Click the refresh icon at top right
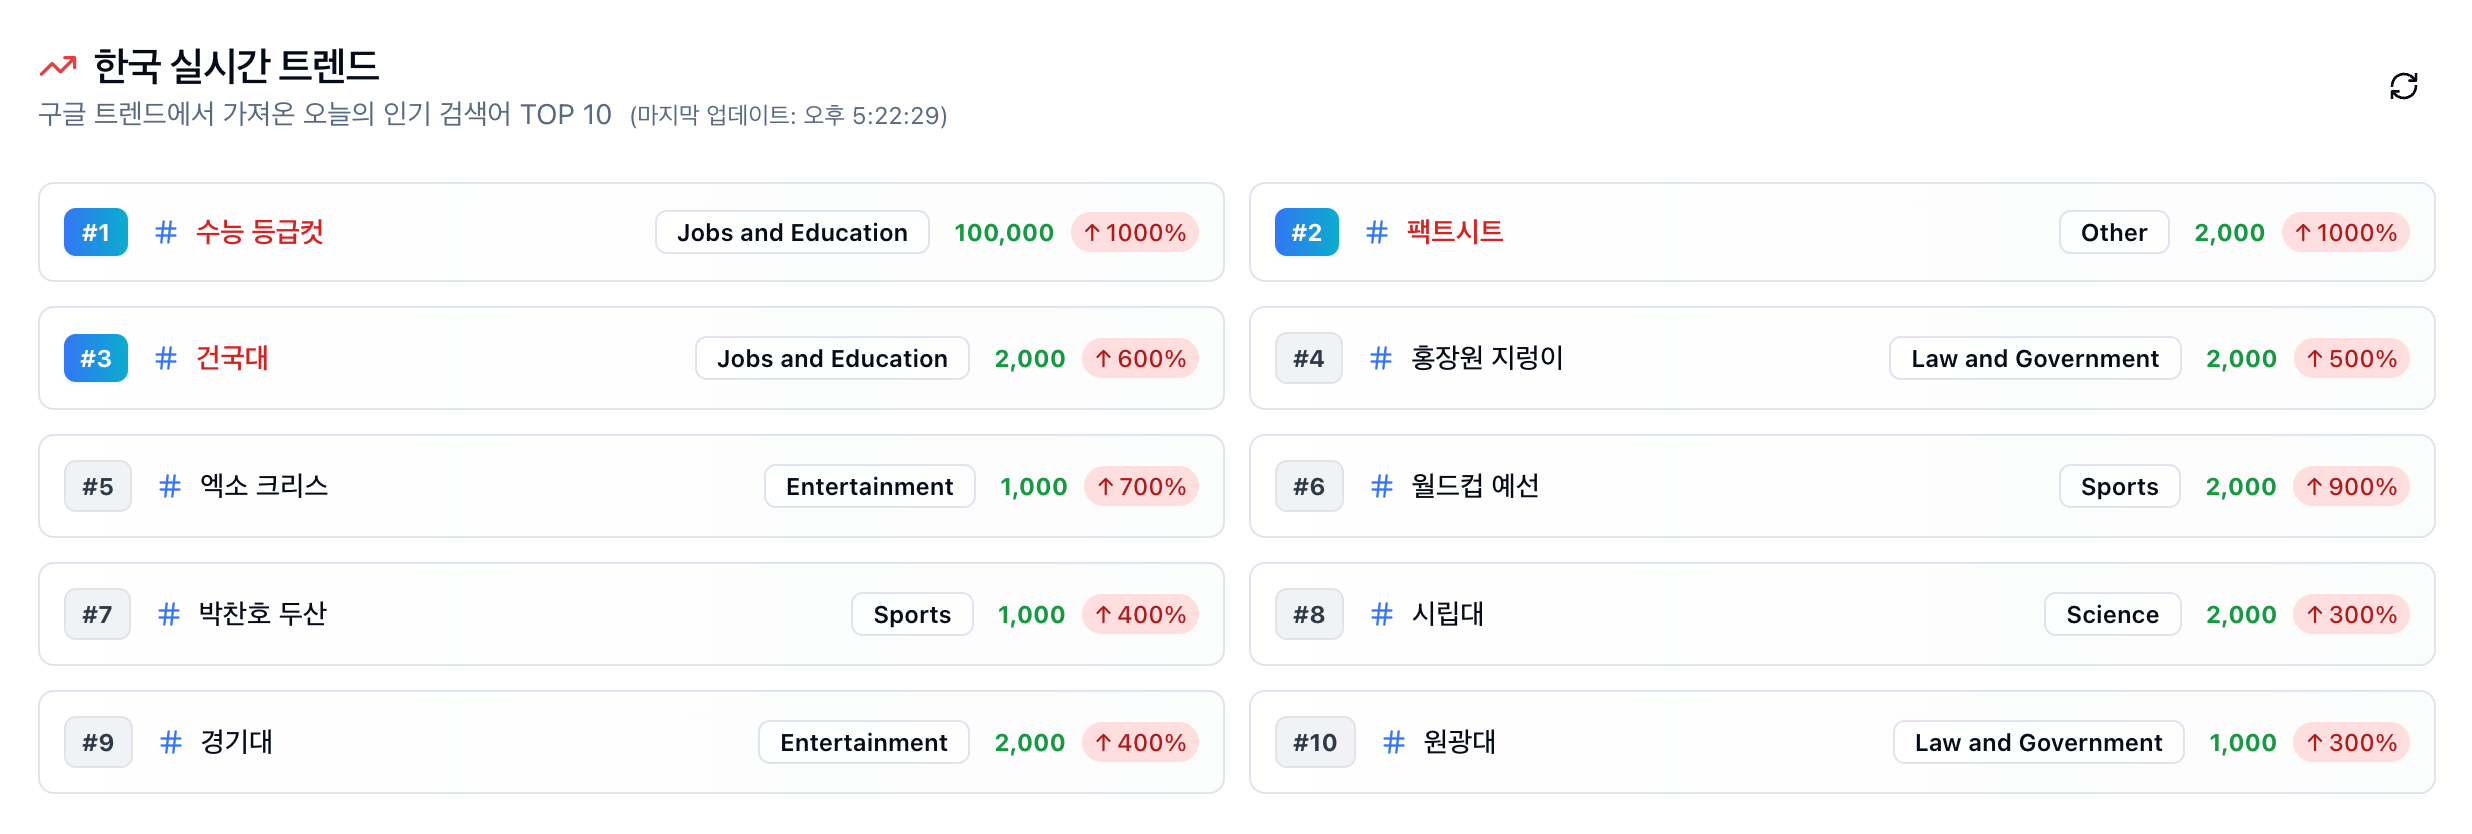Image resolution: width=2472 pixels, height=834 pixels. (2403, 86)
